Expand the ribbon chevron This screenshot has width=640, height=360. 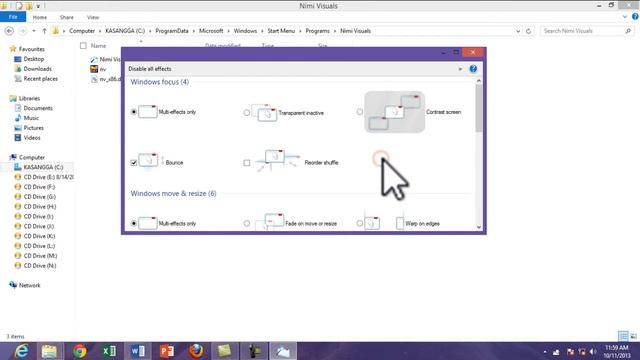tap(625, 17)
